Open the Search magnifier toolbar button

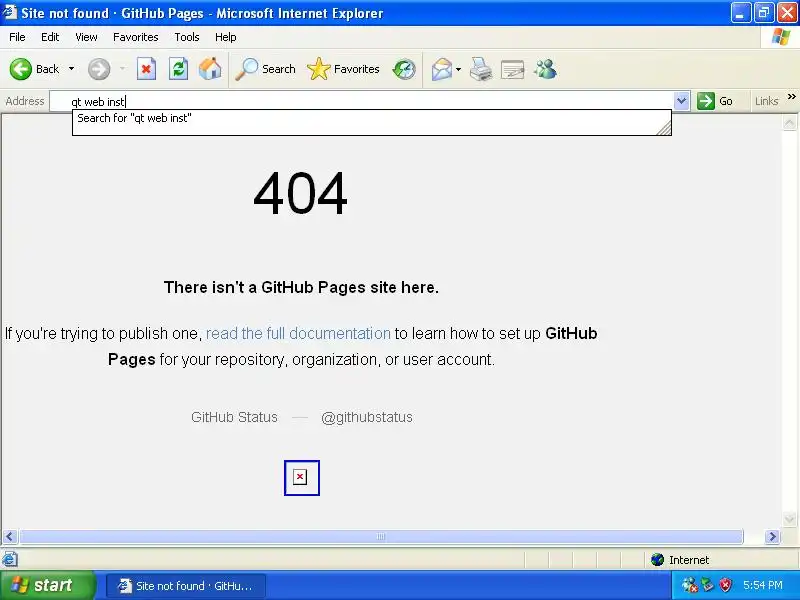tap(265, 69)
